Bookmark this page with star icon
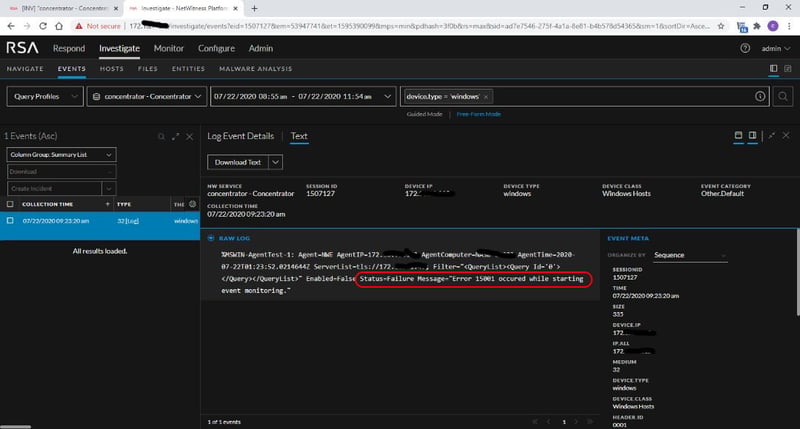Screen dimensions: 800x429 coord(720,26)
